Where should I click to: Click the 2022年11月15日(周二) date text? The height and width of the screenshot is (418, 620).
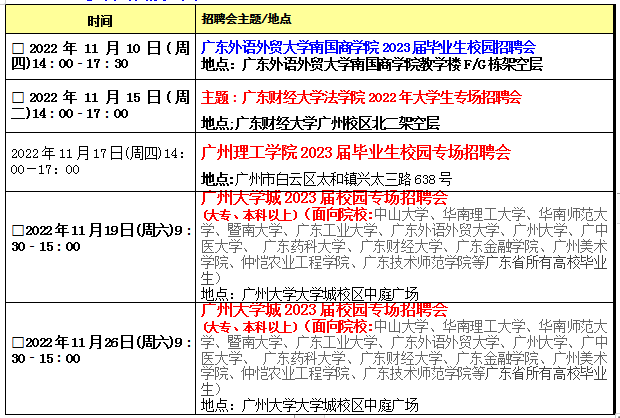click(101, 105)
